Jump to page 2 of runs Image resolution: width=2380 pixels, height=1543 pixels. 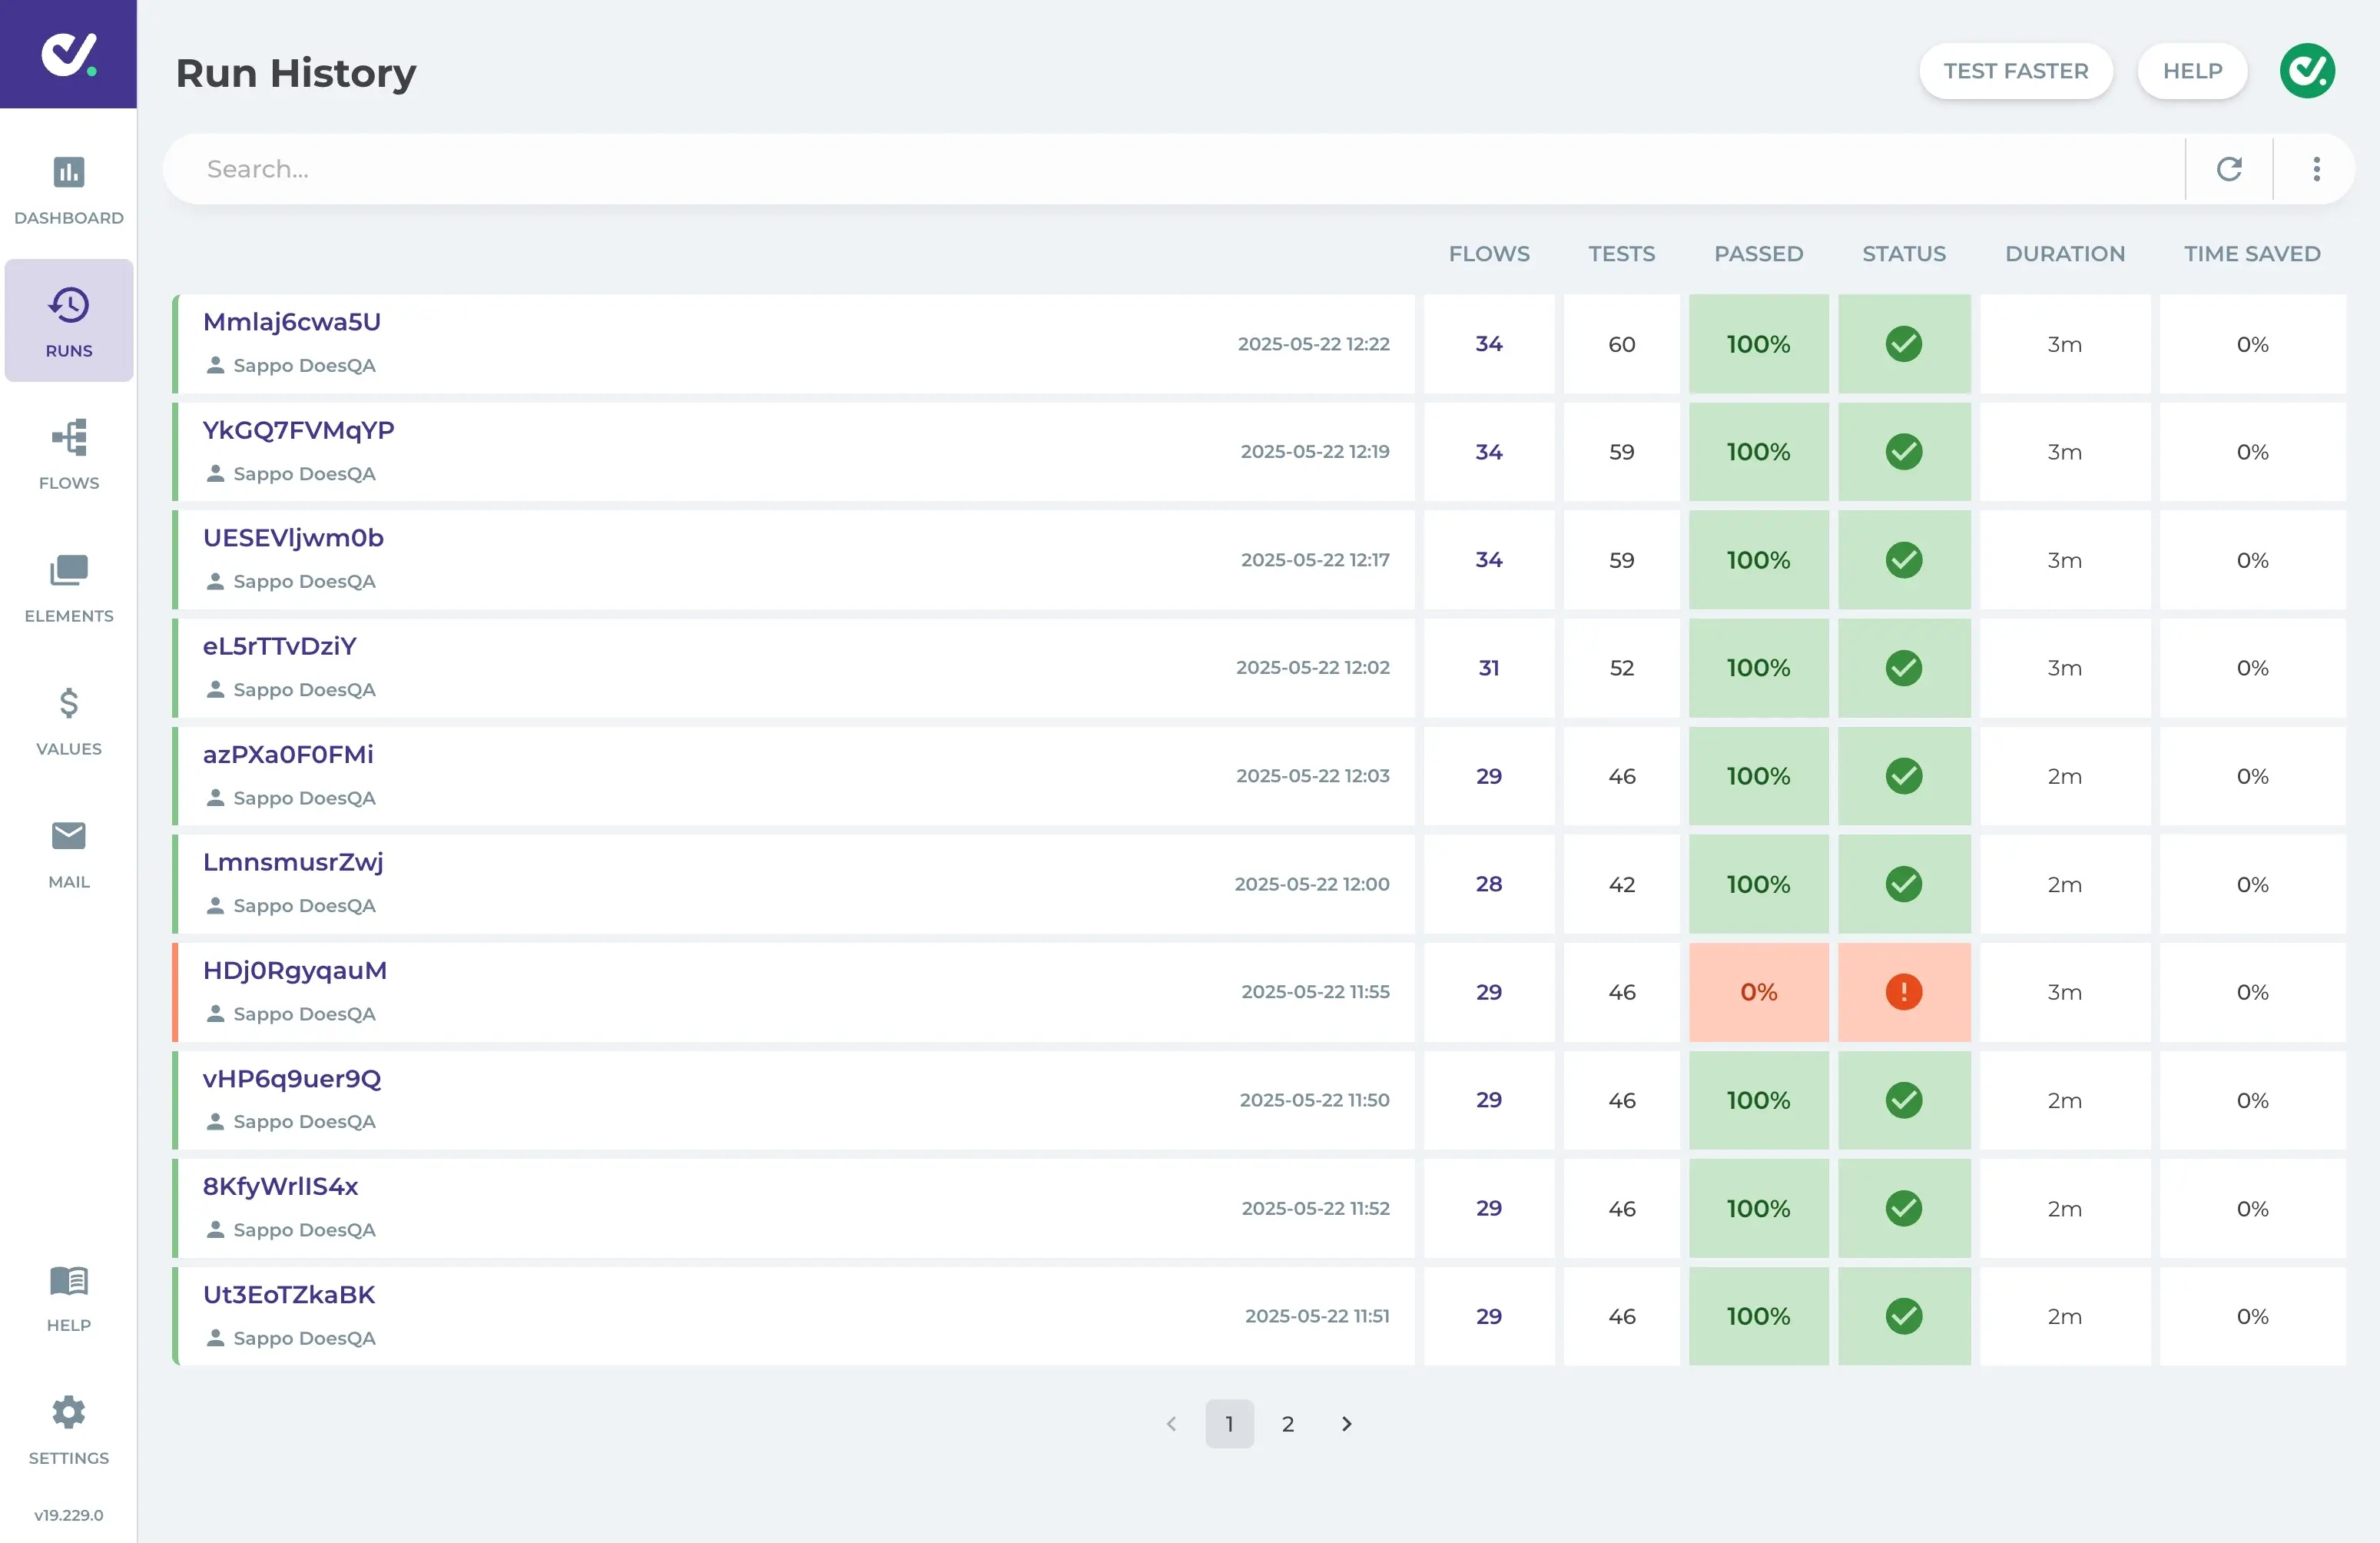click(1287, 1423)
